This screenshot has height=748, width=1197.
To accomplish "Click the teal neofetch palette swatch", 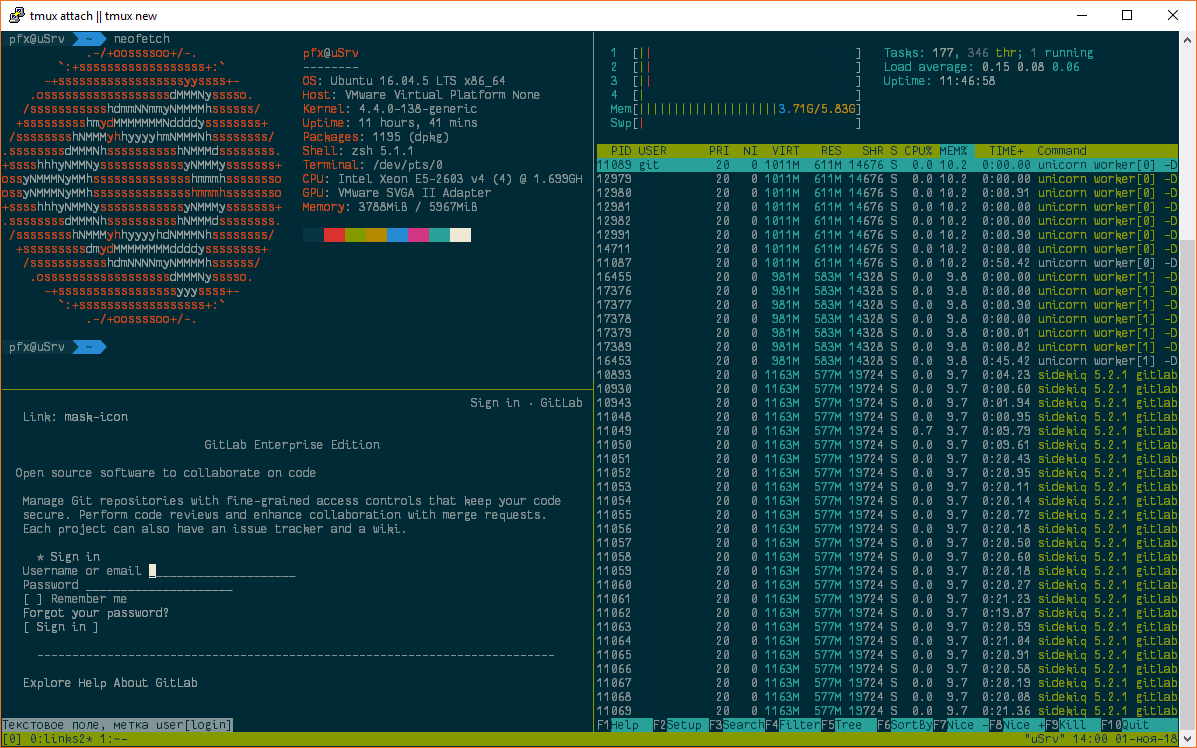I will (440, 235).
